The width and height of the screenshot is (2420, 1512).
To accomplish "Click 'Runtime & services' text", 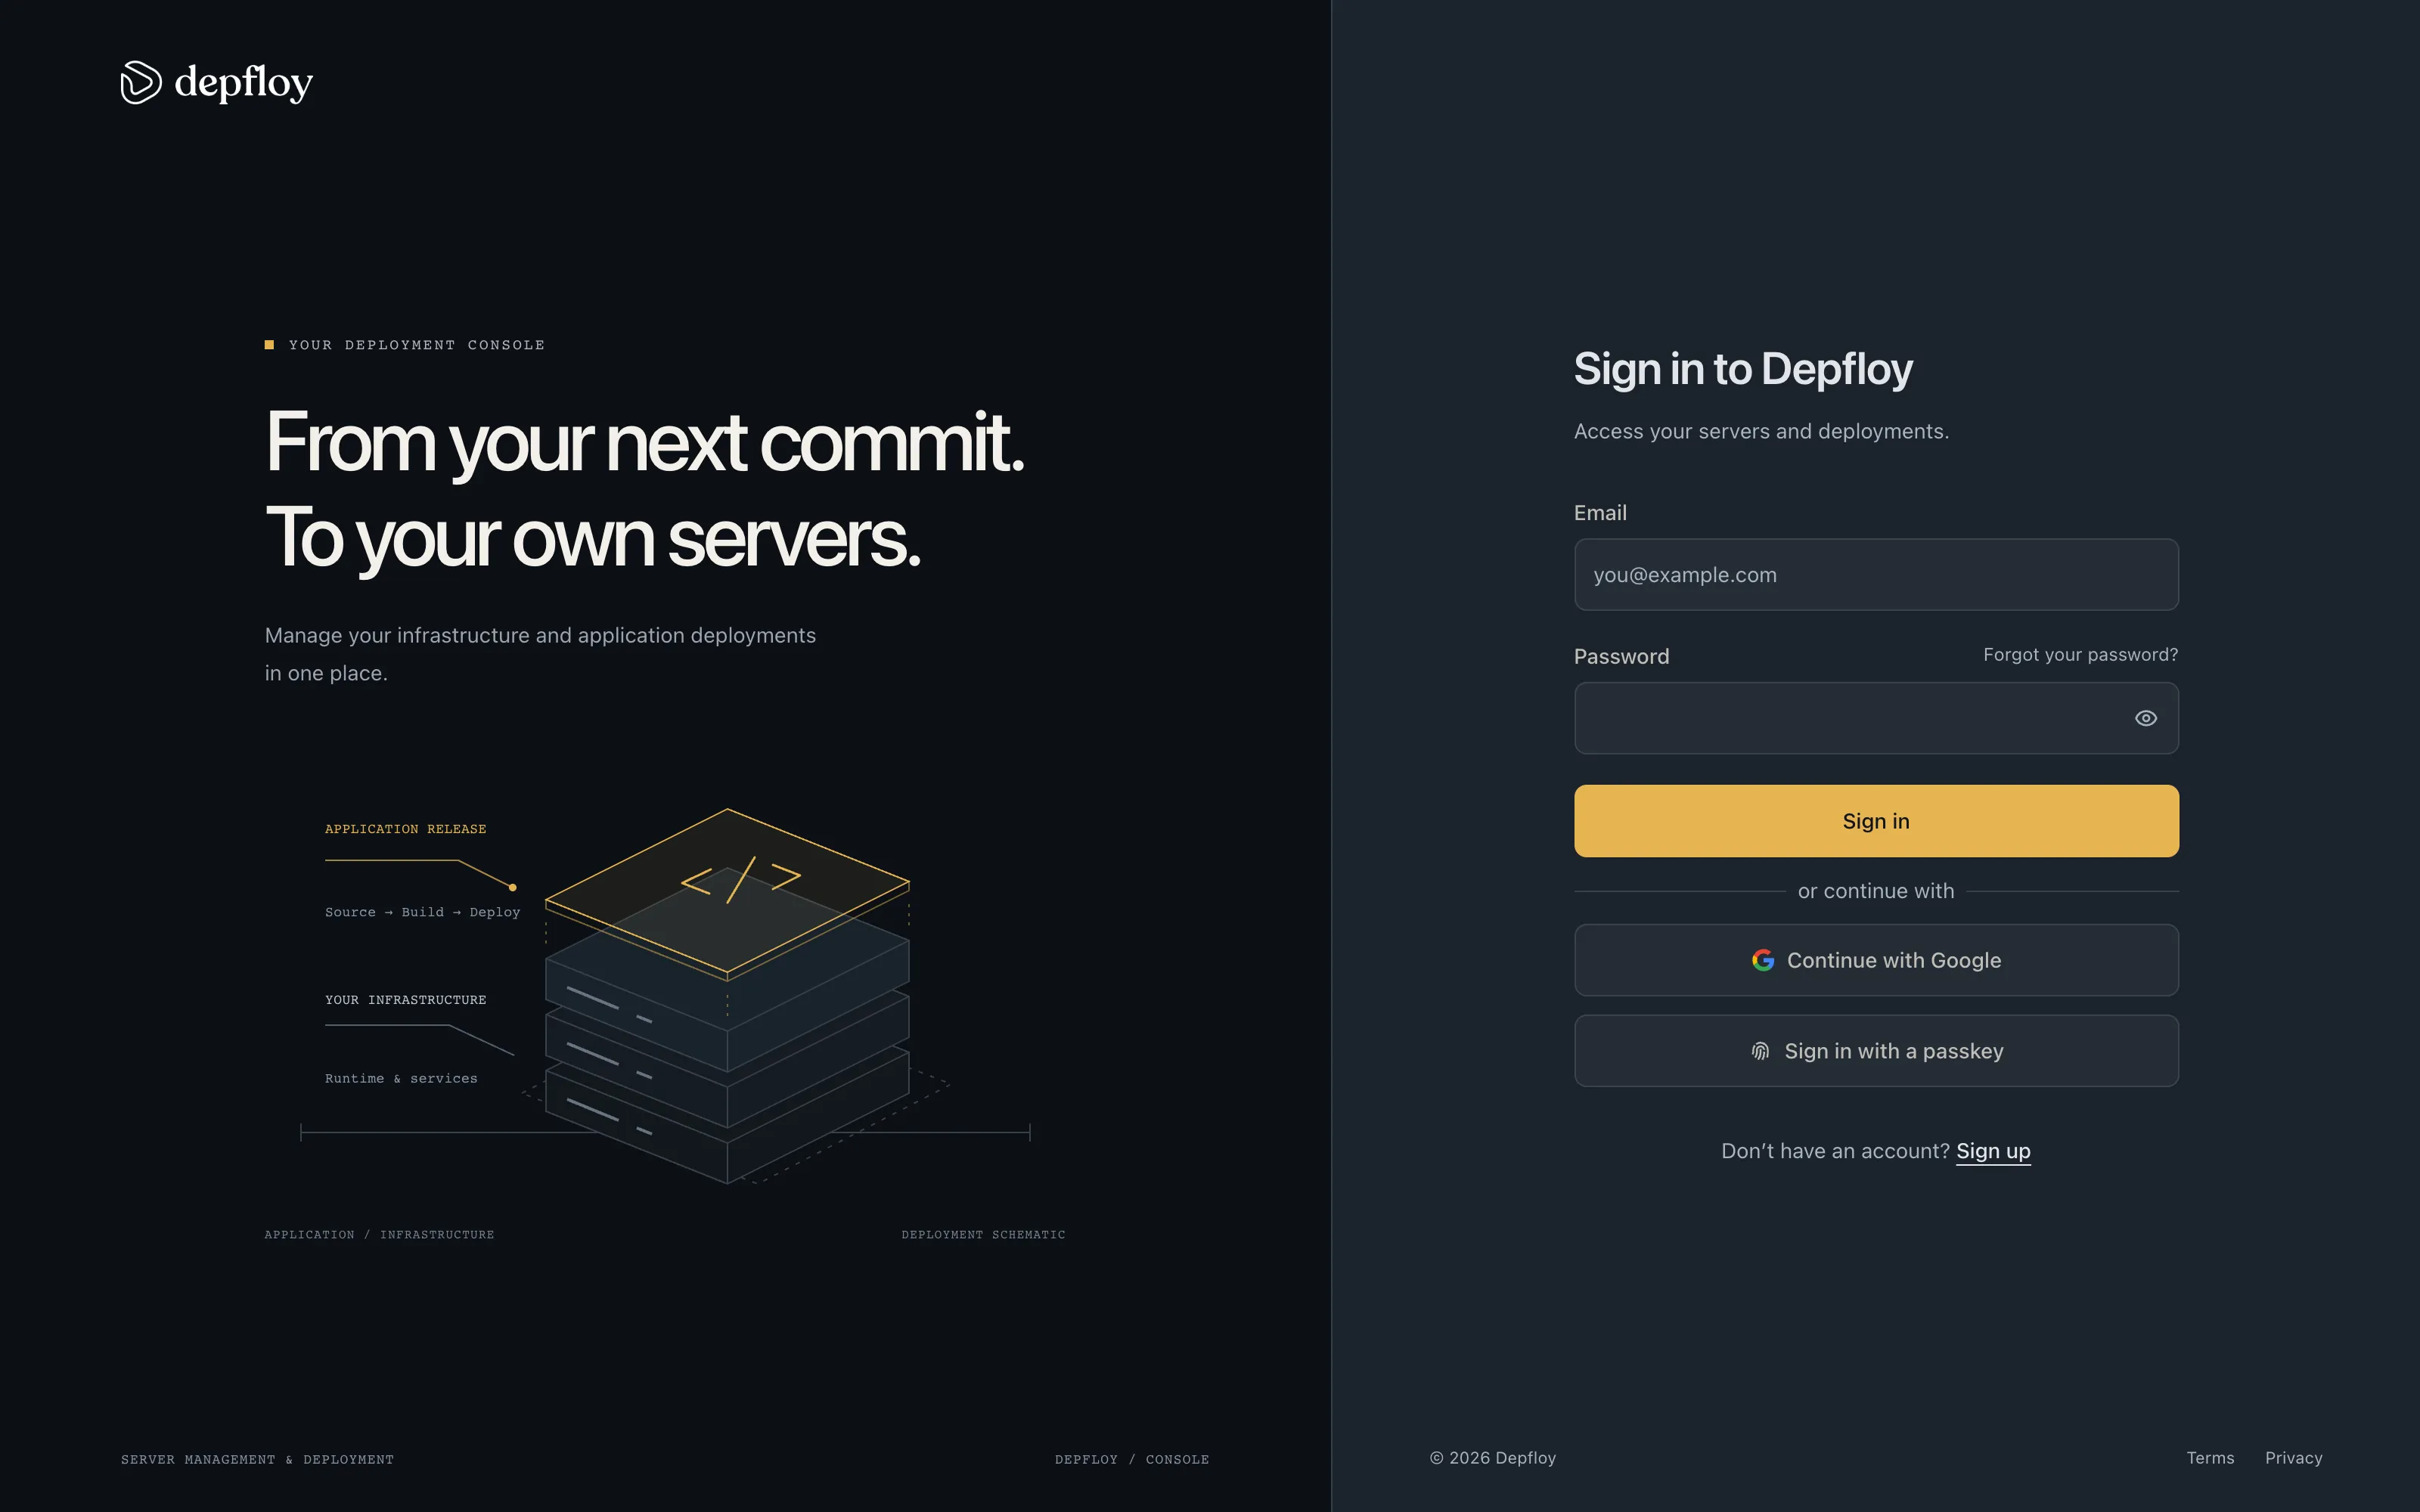I will 401,1078.
